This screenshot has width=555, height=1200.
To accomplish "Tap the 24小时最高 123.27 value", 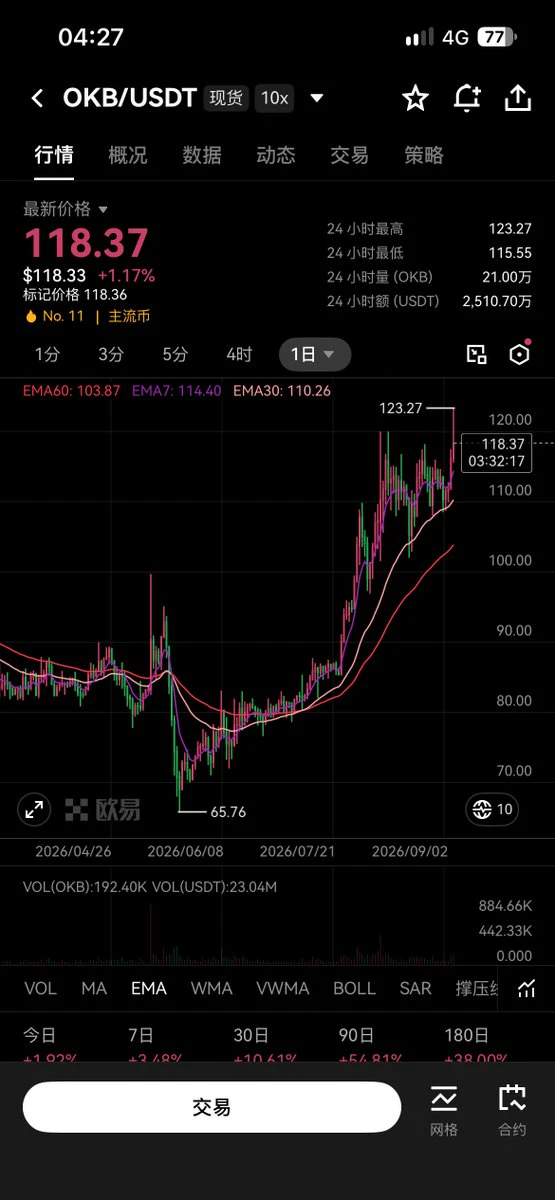I will [510, 229].
